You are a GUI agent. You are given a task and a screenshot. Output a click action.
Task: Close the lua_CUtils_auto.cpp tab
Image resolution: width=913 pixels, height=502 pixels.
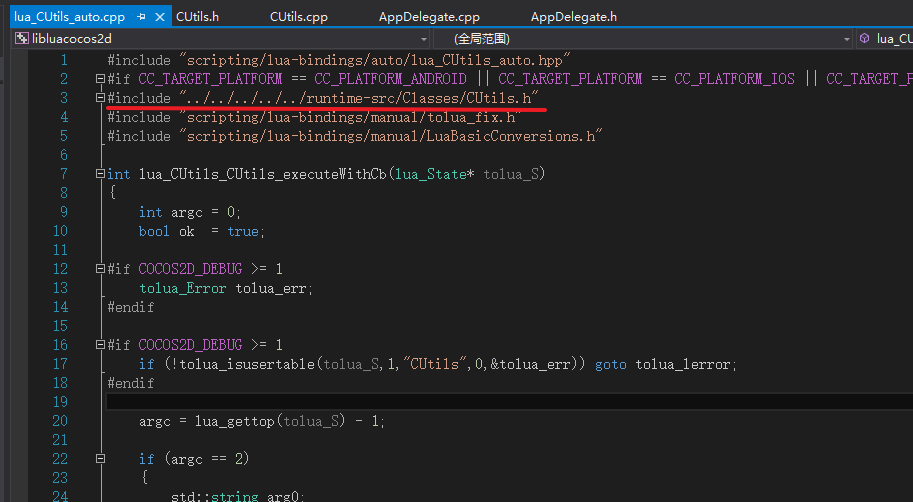click(x=158, y=17)
